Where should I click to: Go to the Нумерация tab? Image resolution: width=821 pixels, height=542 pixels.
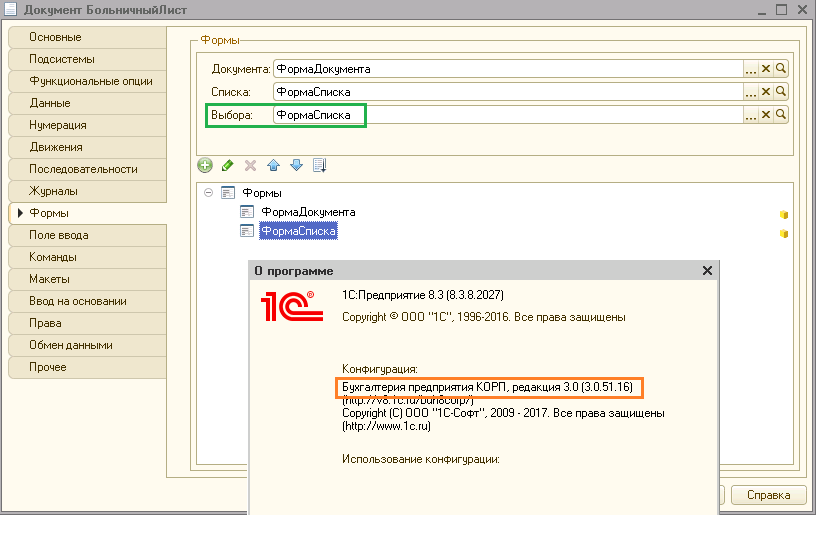click(88, 125)
